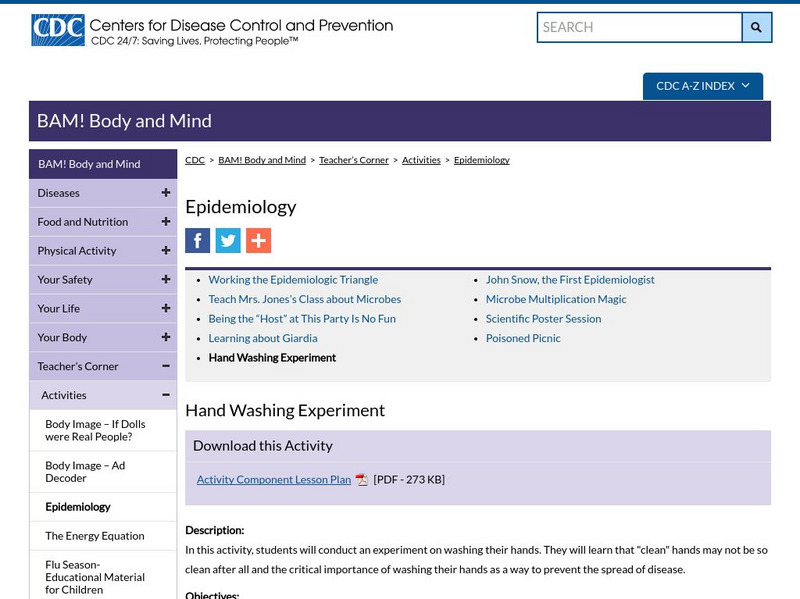Click the [PDF - 273 KB] text
800x599 pixels.
point(409,480)
